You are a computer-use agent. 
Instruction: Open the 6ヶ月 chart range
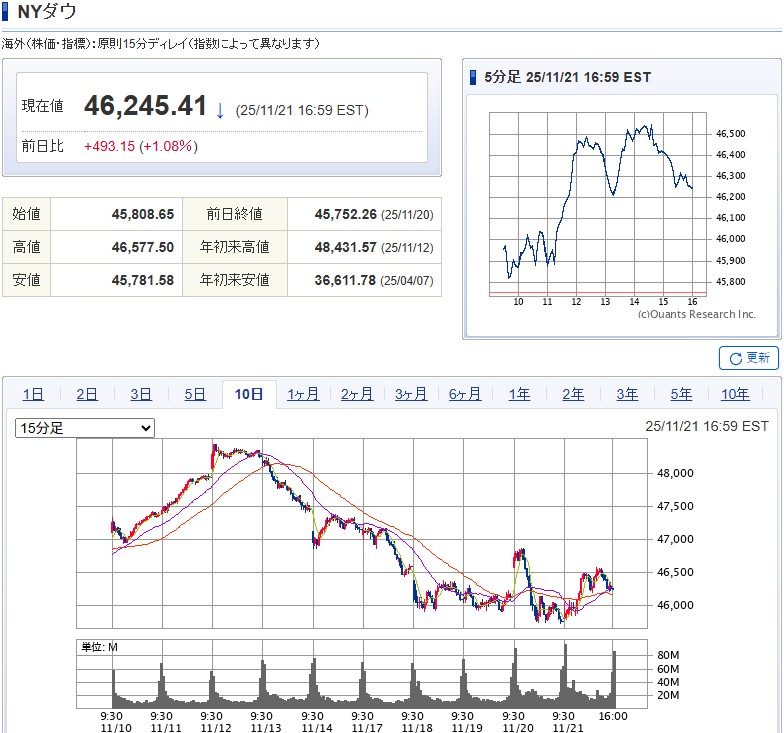[465, 394]
